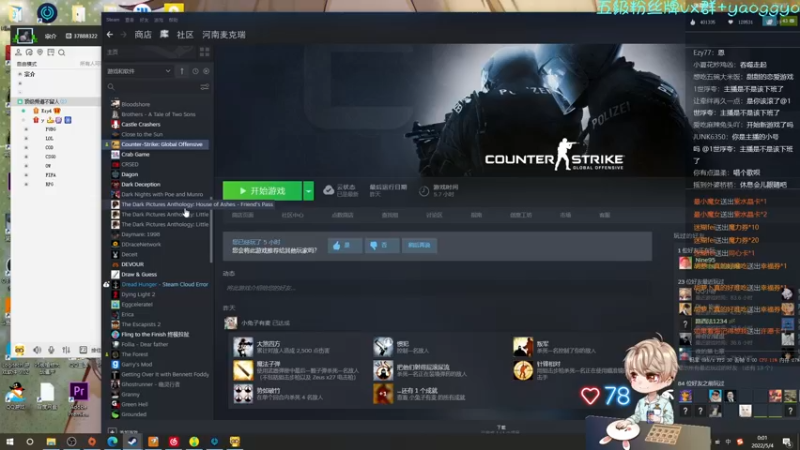Screen dimensions: 800x450
Task: Select Deceit in the game list
Action: coord(129,255)
